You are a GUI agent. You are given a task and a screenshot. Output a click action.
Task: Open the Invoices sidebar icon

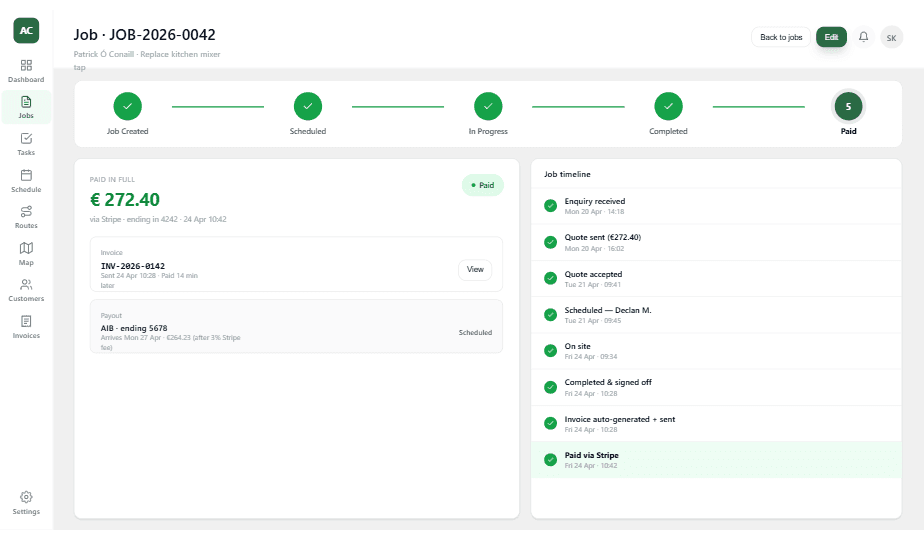[x=27, y=321]
